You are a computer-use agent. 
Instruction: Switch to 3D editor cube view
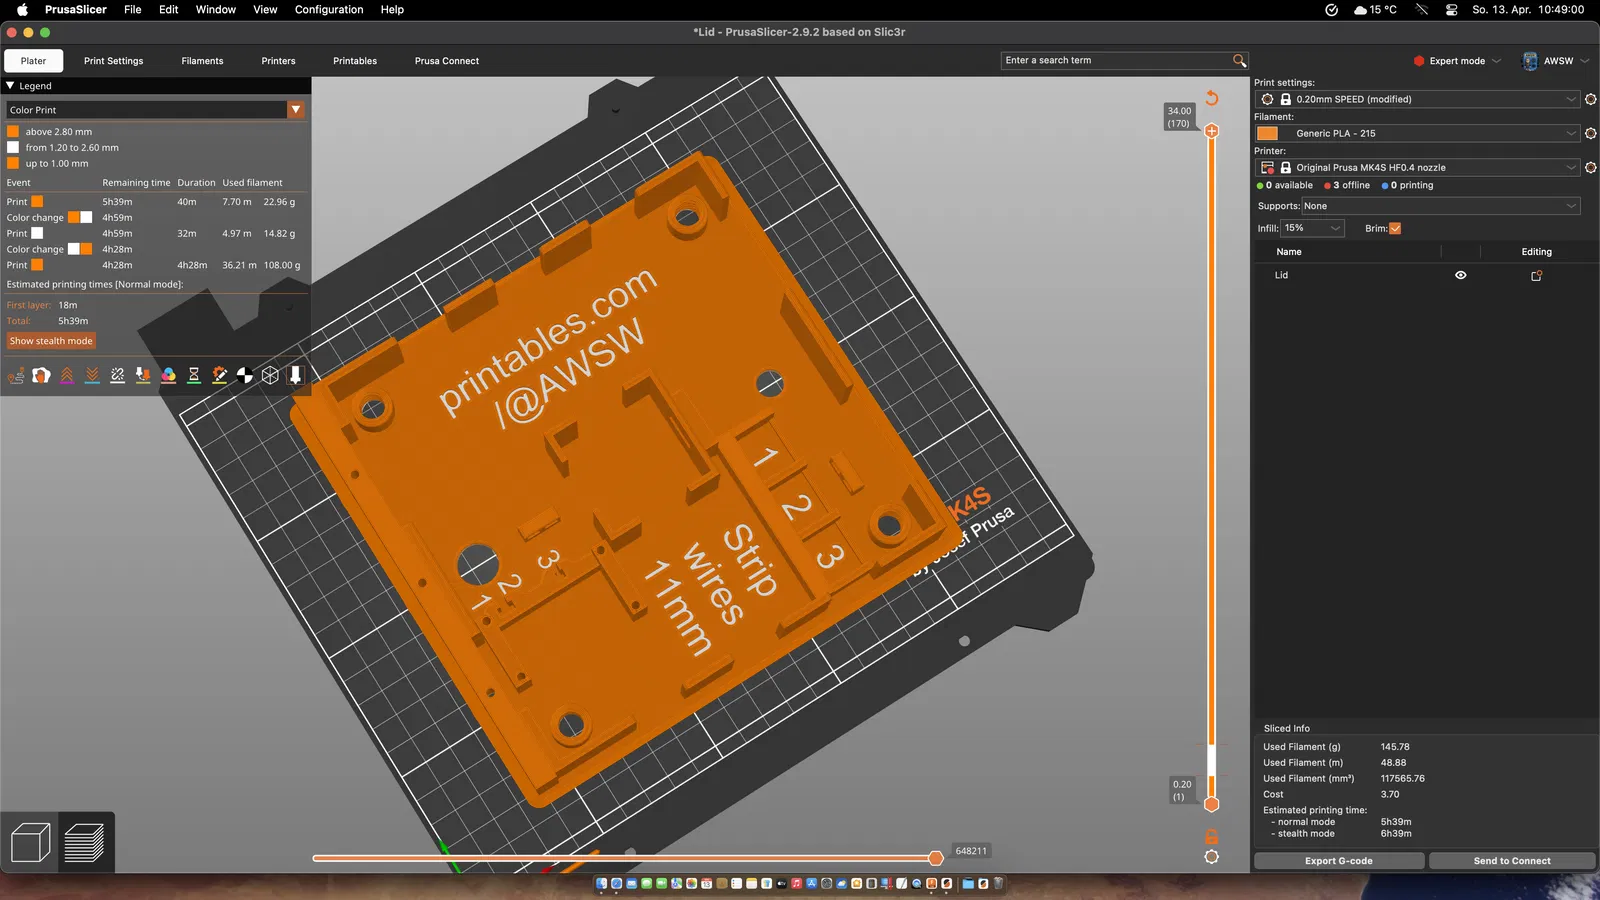point(30,842)
